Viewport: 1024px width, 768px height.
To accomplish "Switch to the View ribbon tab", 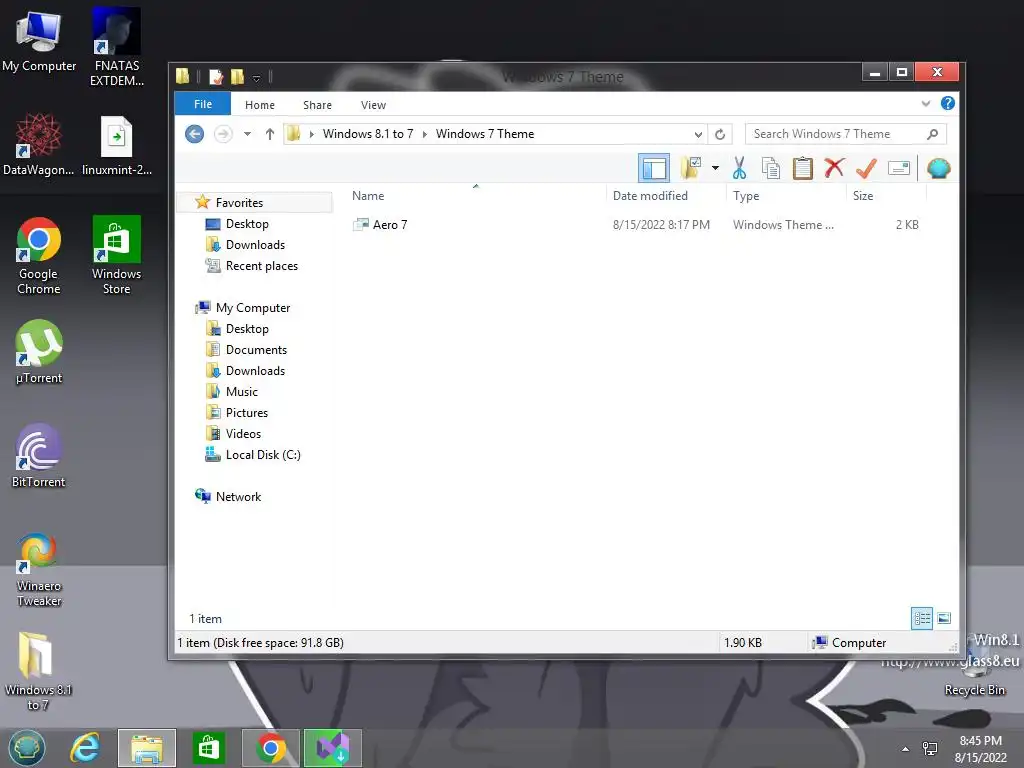I will pyautogui.click(x=374, y=105).
